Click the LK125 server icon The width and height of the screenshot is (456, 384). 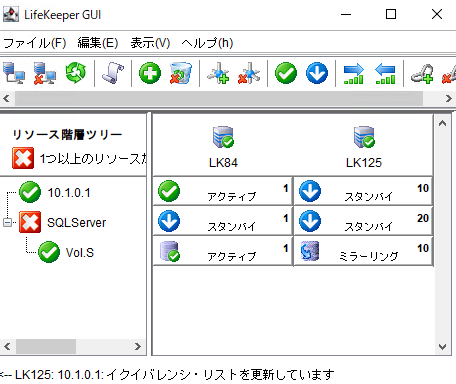point(364,137)
